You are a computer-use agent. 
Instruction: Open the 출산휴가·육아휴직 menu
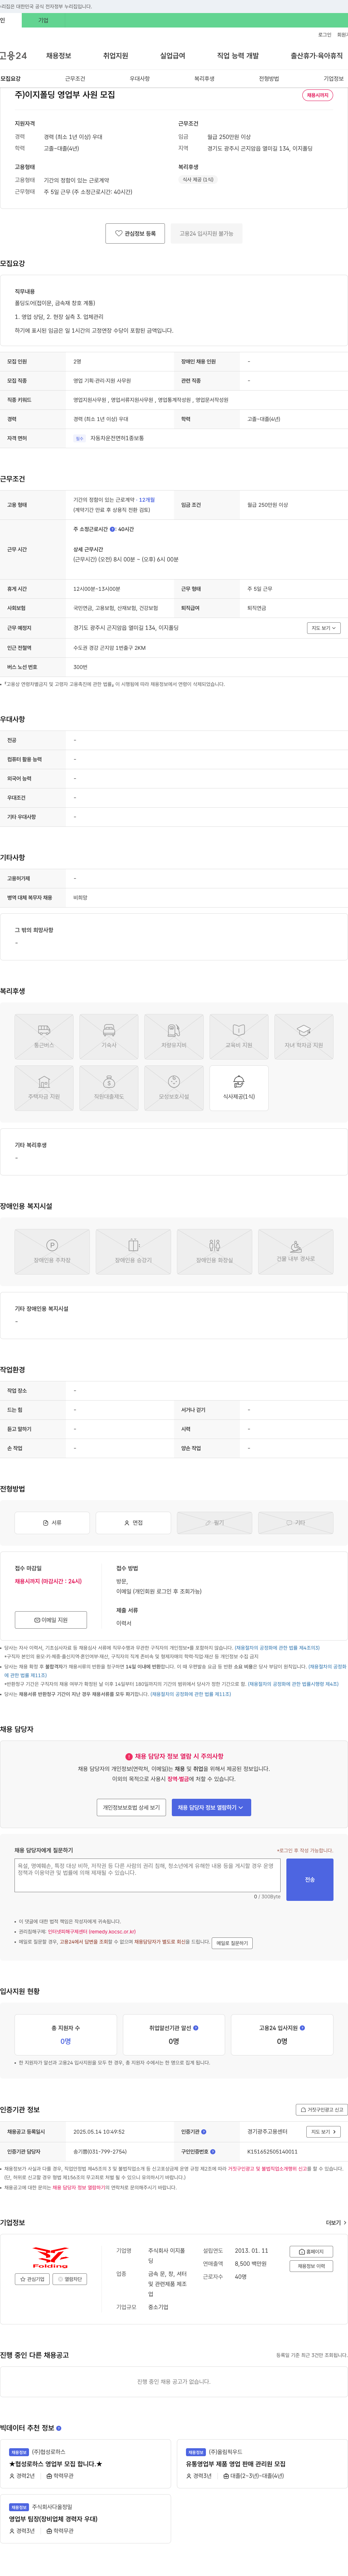coord(317,56)
